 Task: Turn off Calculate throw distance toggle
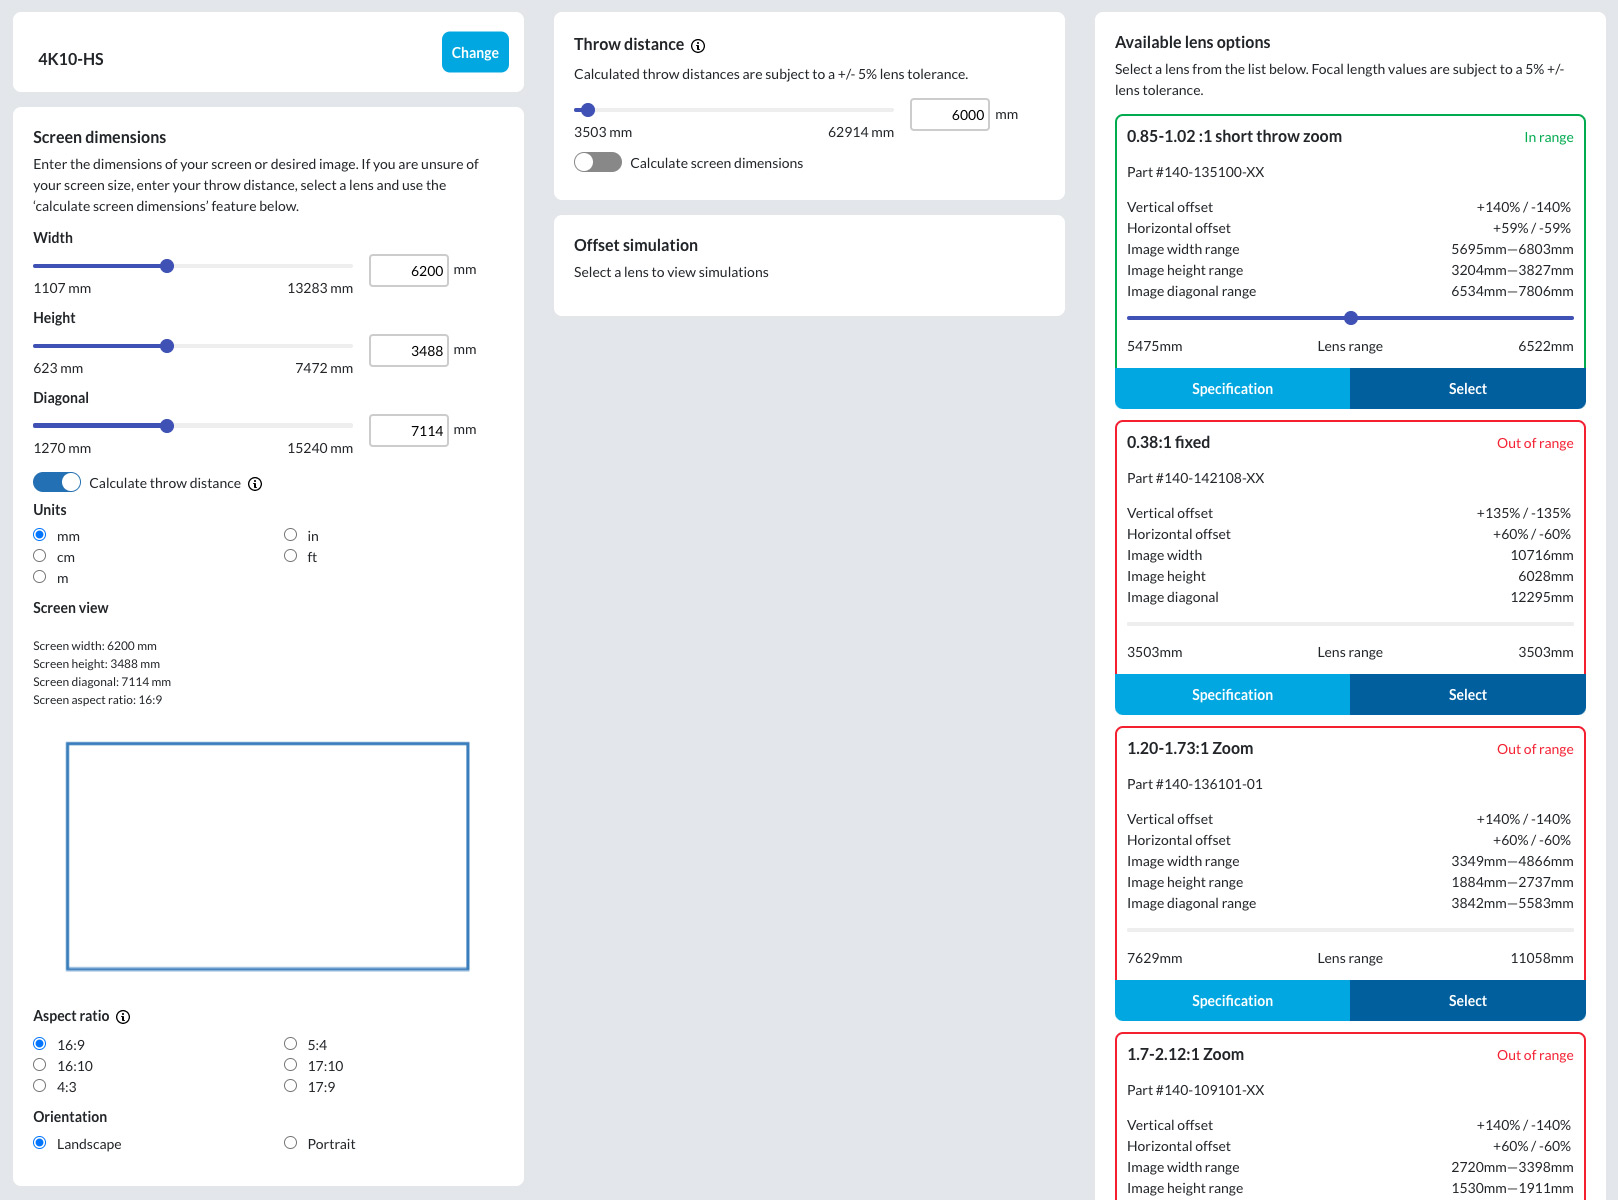(x=57, y=482)
